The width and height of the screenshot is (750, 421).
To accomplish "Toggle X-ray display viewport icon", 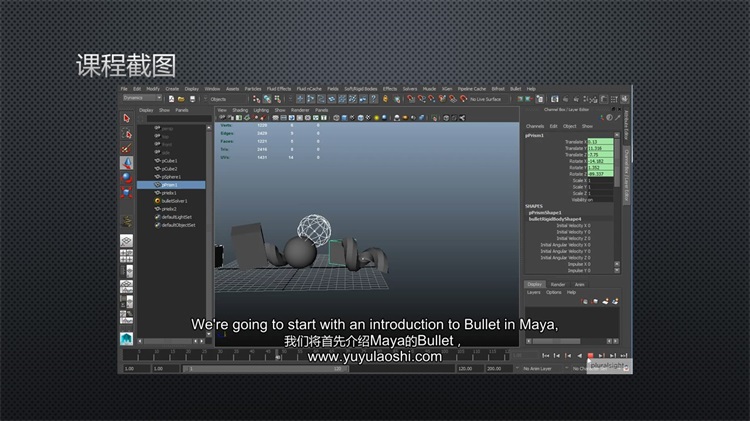I will click(446, 118).
